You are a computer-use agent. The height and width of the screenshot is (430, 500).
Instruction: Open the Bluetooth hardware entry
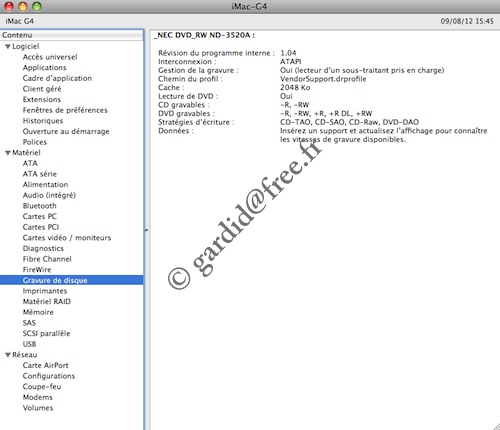(x=39, y=206)
